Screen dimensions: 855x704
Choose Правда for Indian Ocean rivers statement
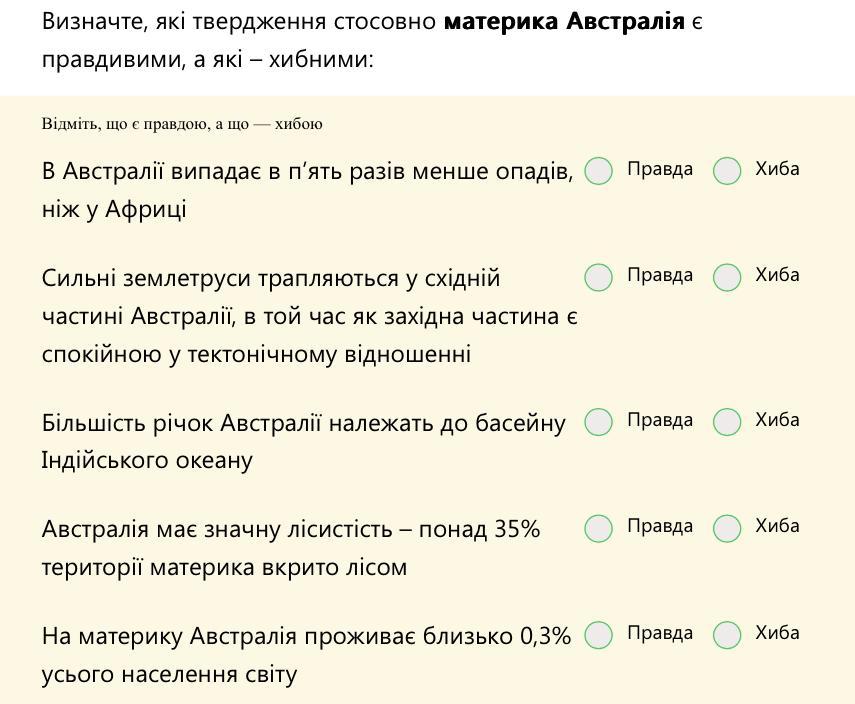click(x=598, y=422)
